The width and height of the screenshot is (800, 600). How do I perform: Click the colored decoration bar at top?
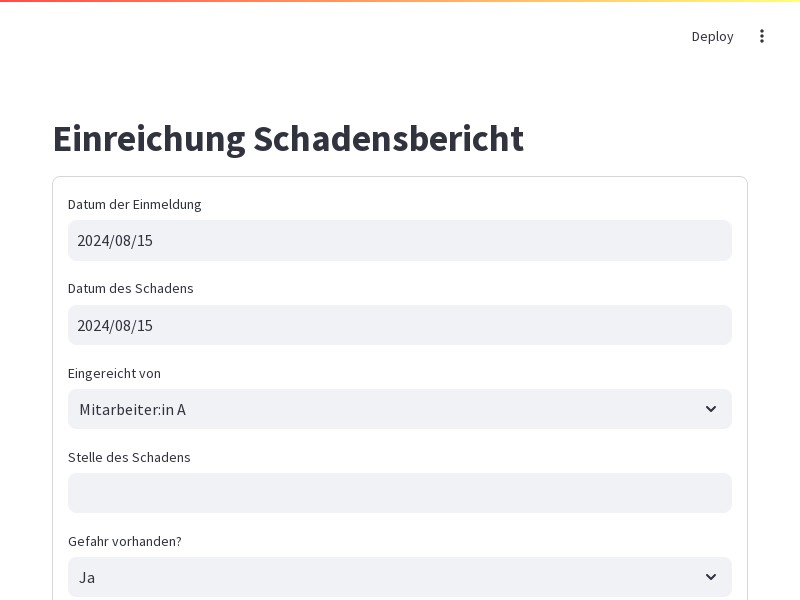pyautogui.click(x=400, y=1)
